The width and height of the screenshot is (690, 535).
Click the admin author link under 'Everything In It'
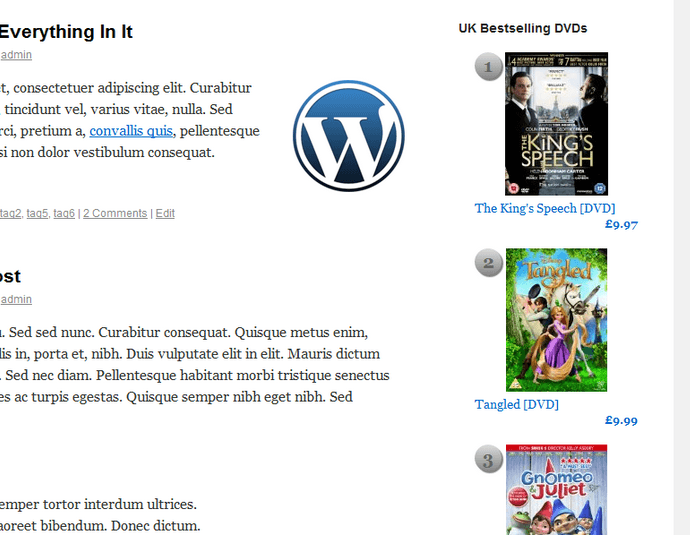point(16,55)
